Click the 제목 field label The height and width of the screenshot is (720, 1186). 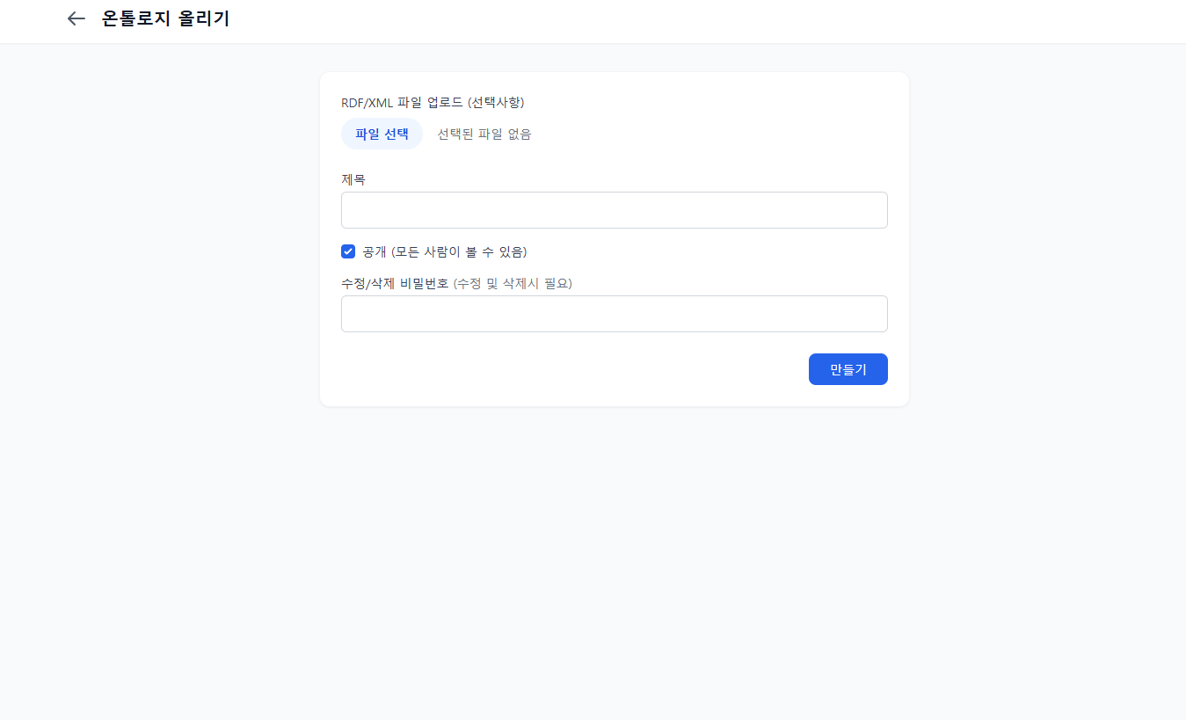click(354, 180)
